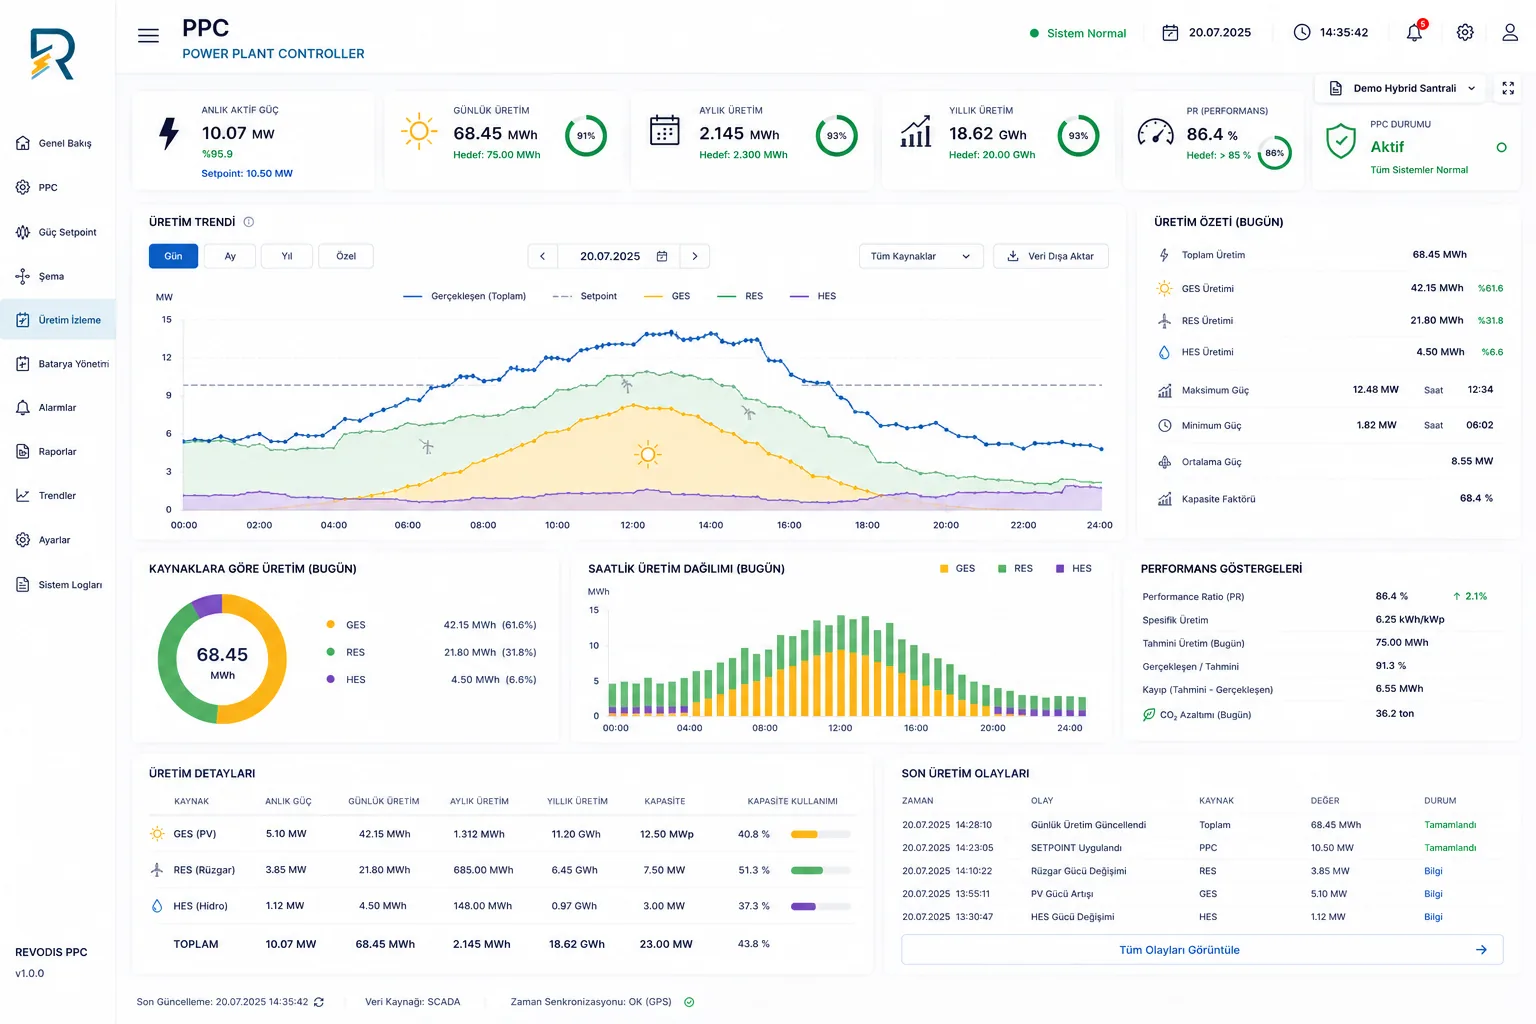Open Tüm Kaynaklar source dropdown

tap(921, 256)
